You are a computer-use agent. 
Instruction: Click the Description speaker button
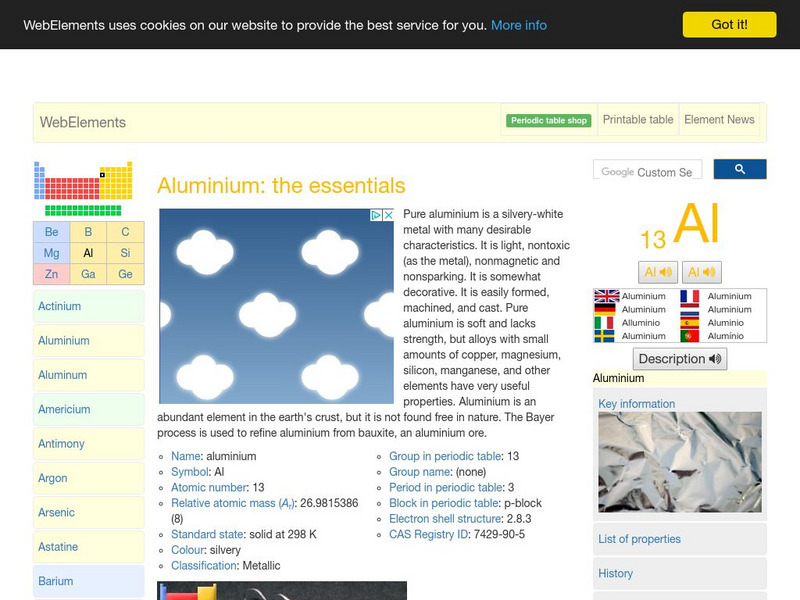click(680, 359)
